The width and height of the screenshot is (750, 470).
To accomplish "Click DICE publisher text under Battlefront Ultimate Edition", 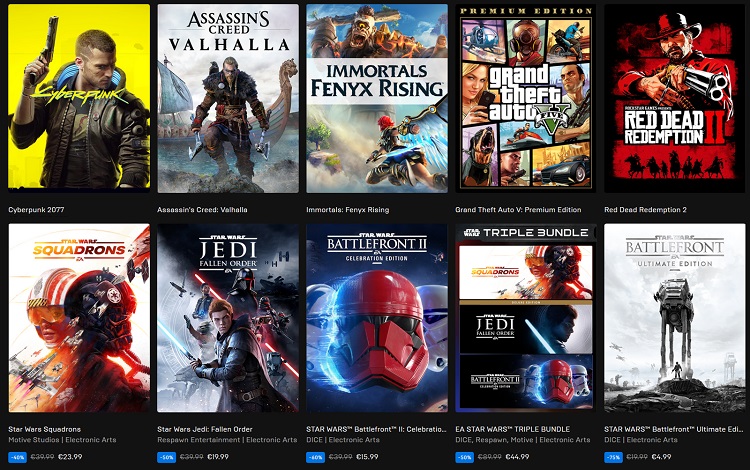I will point(641,439).
